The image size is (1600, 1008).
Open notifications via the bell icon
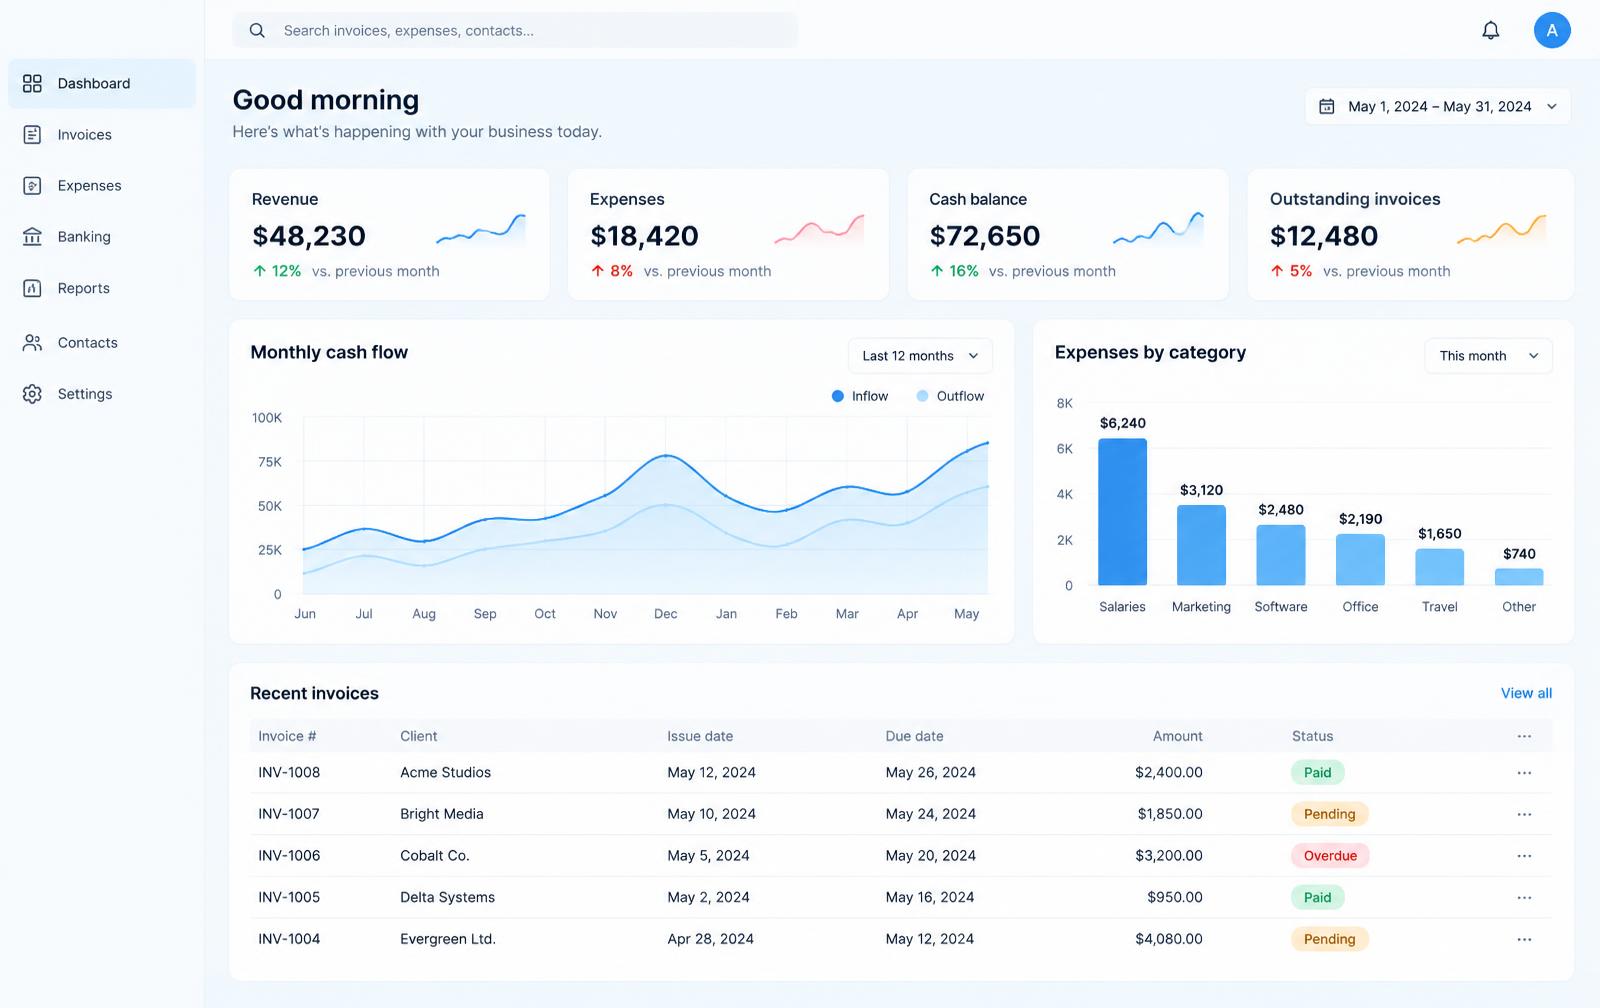click(1490, 30)
